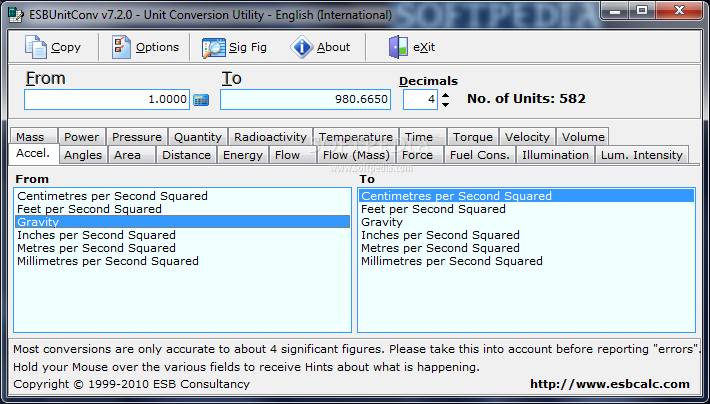This screenshot has width=710, height=404.
Task: Switch to the Volume tab
Action: 583,137
